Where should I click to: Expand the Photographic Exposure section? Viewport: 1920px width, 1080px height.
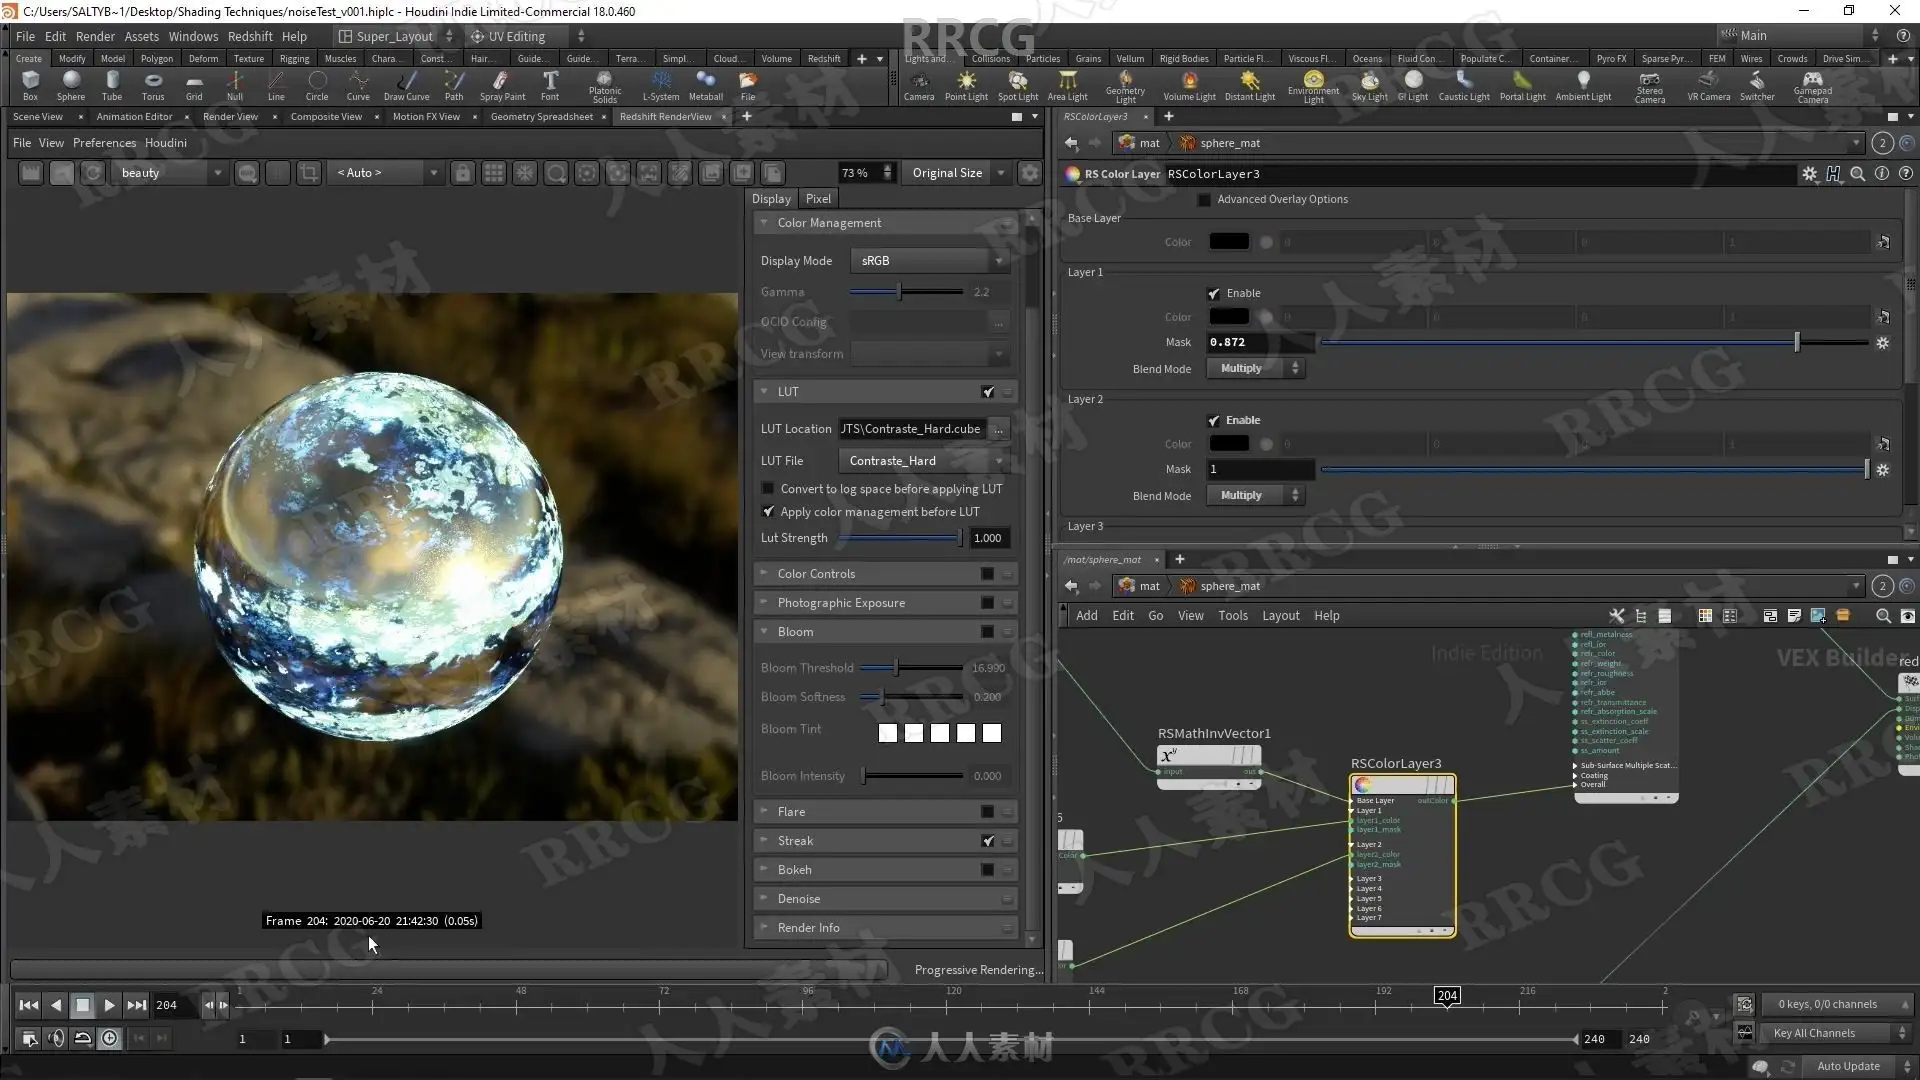841,603
